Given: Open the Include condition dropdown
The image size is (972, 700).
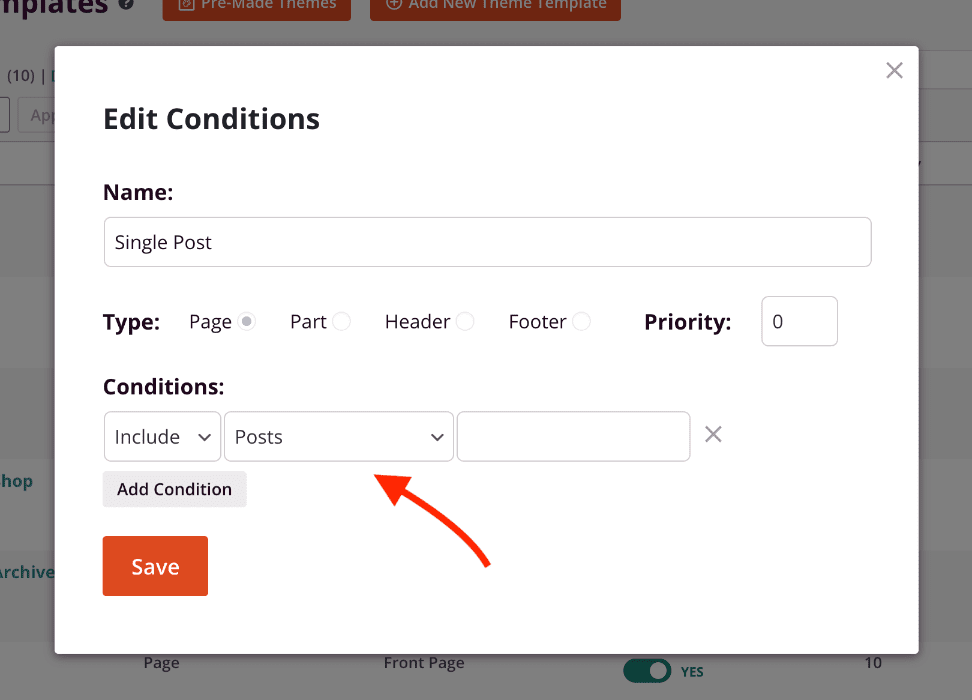Looking at the screenshot, I should pos(162,437).
